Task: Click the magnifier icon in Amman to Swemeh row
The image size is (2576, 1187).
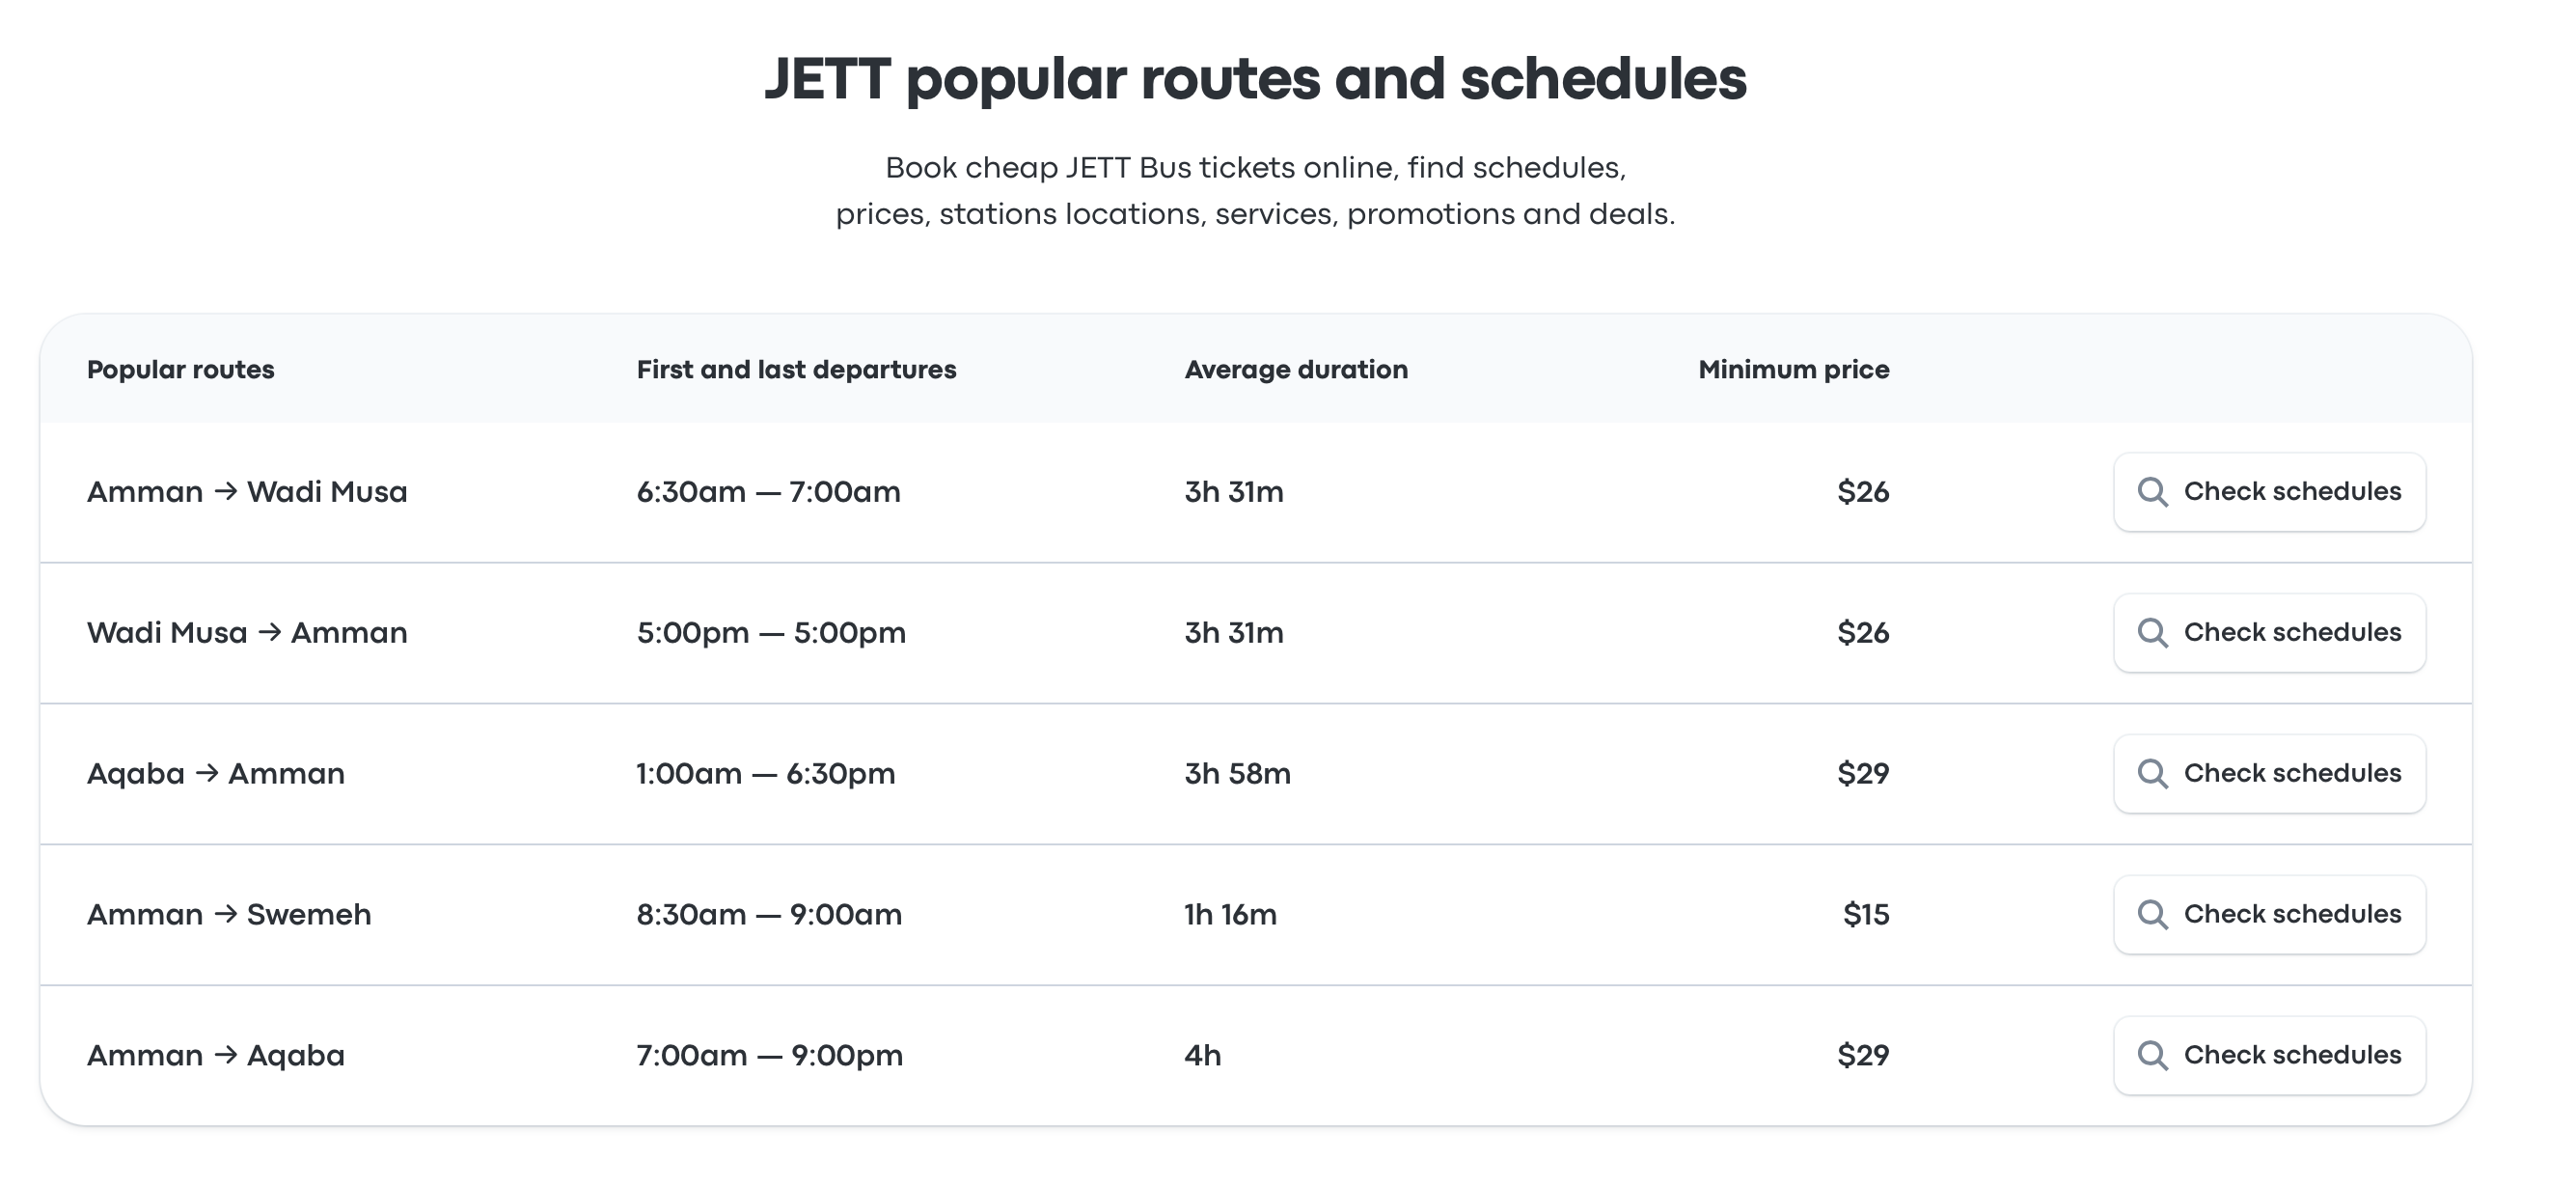Action: 2152,915
